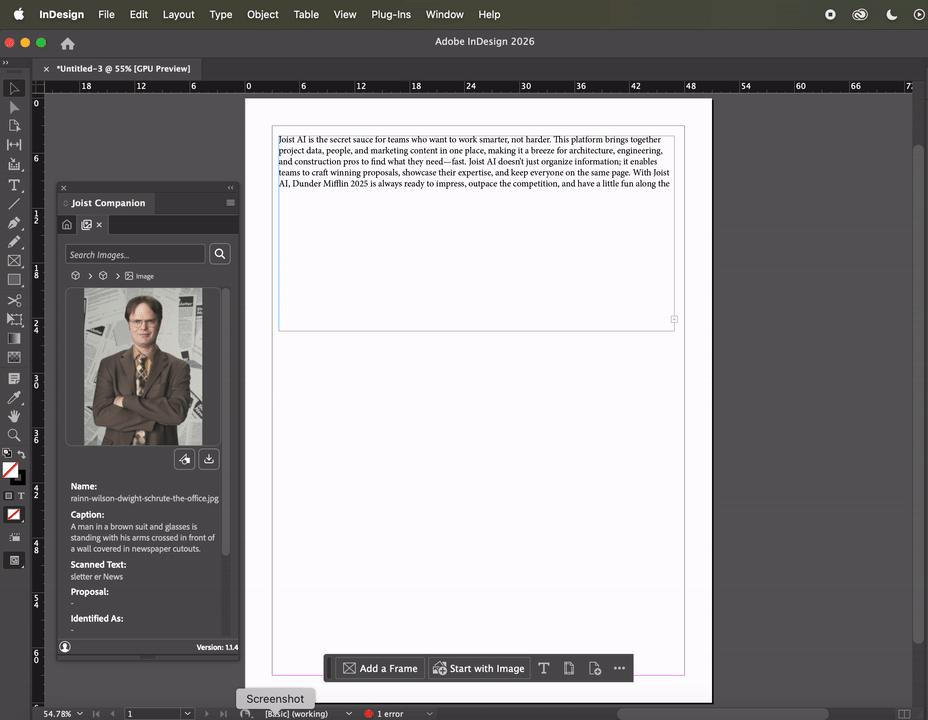Screen dimensions: 928x720
Task: Click the Search Images input field
Action: [x=135, y=254]
